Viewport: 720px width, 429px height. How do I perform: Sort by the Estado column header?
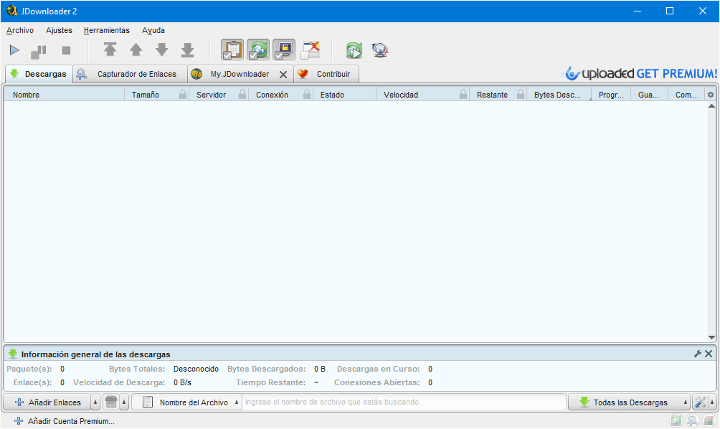[345, 95]
